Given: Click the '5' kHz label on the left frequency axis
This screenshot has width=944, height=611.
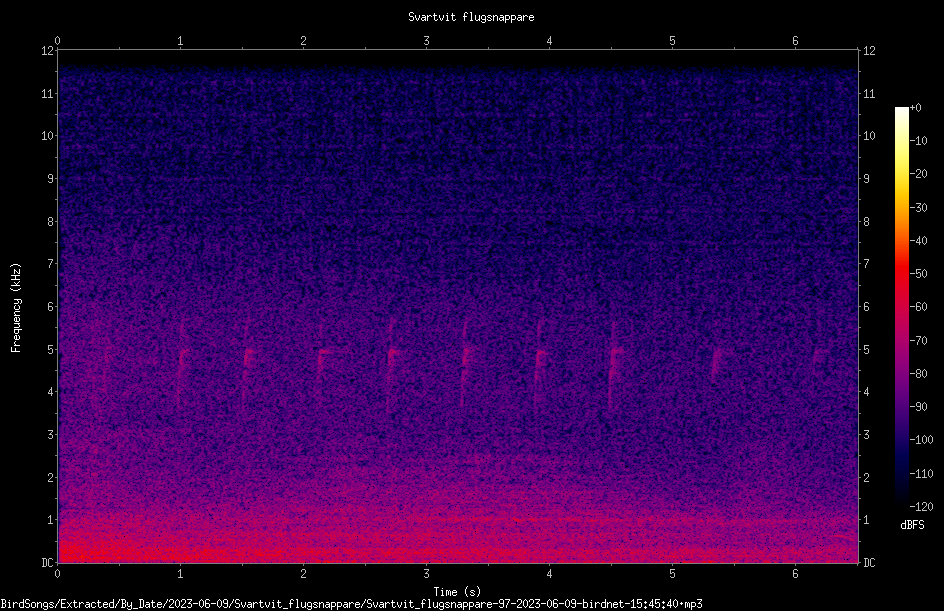Looking at the screenshot, I should (51, 350).
